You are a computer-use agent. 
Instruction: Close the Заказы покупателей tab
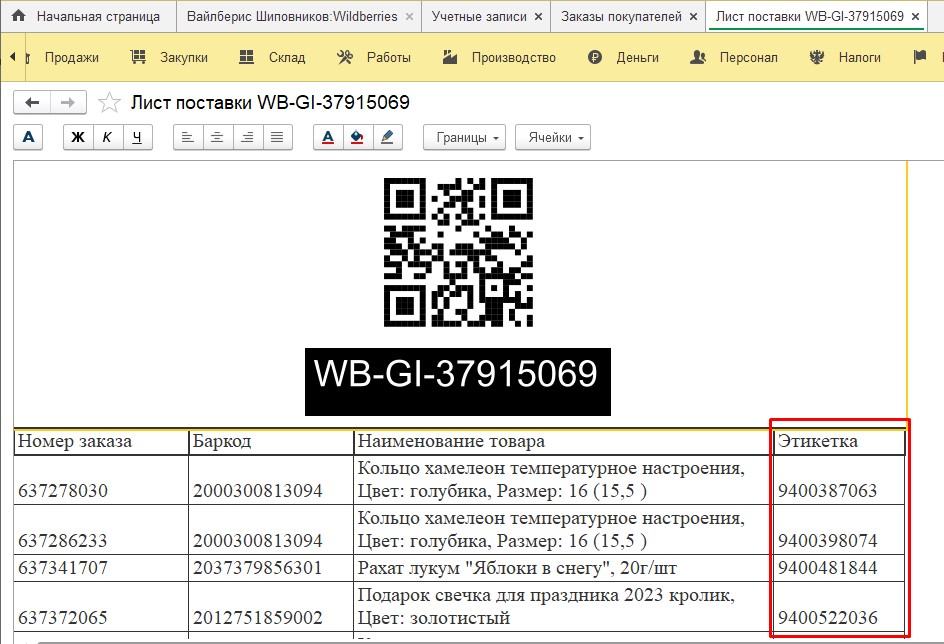694,17
